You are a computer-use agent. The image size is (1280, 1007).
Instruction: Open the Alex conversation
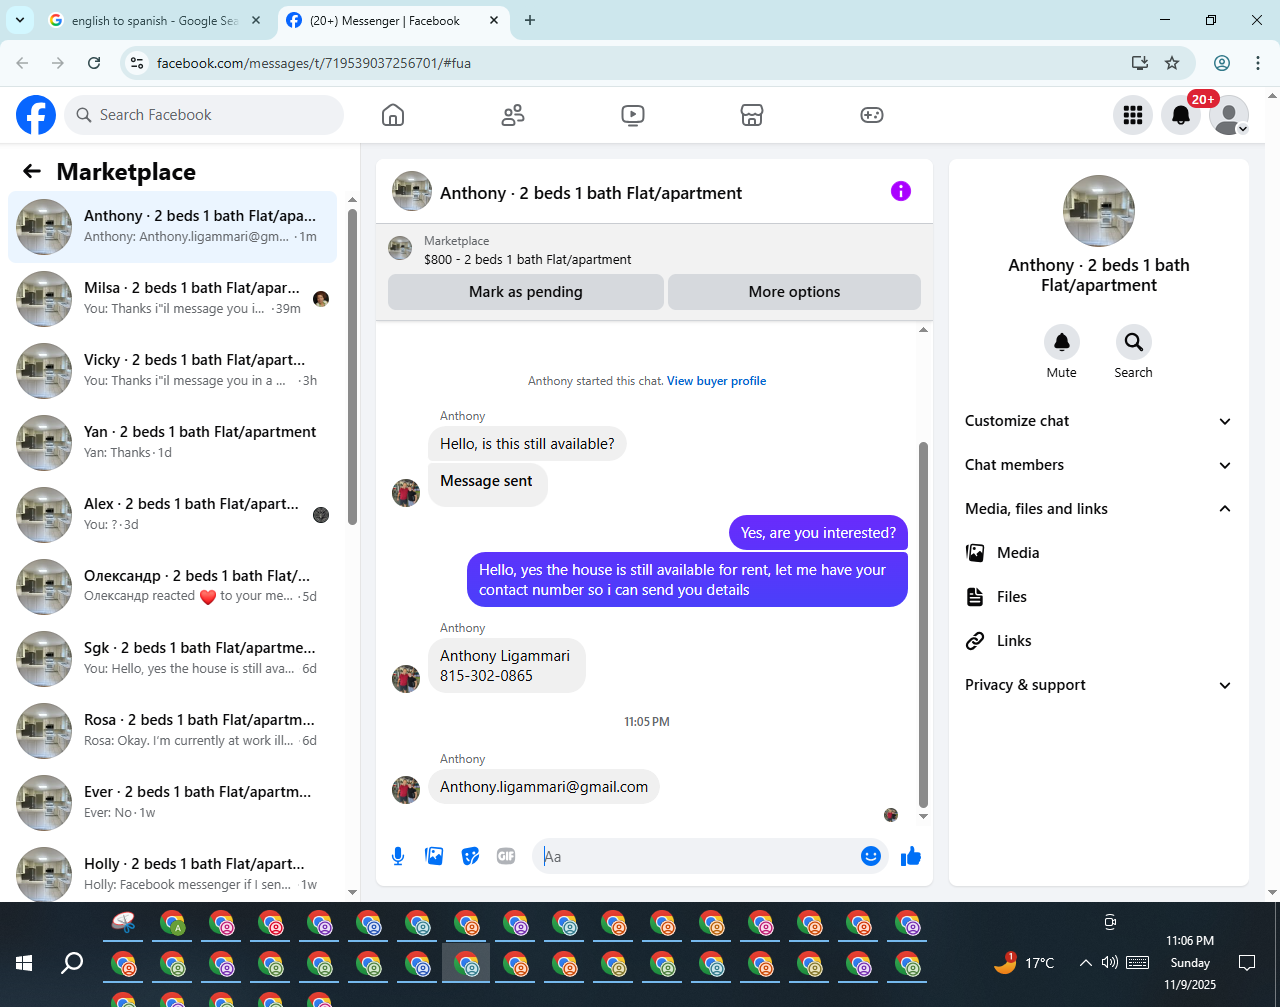pyautogui.click(x=173, y=515)
